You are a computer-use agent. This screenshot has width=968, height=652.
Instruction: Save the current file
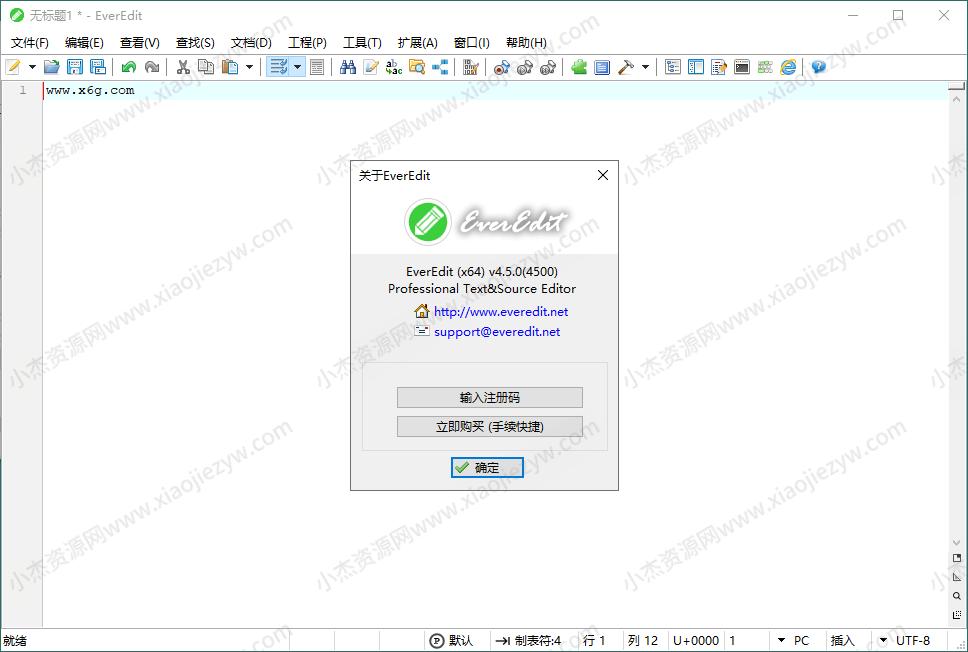pyautogui.click(x=75, y=67)
